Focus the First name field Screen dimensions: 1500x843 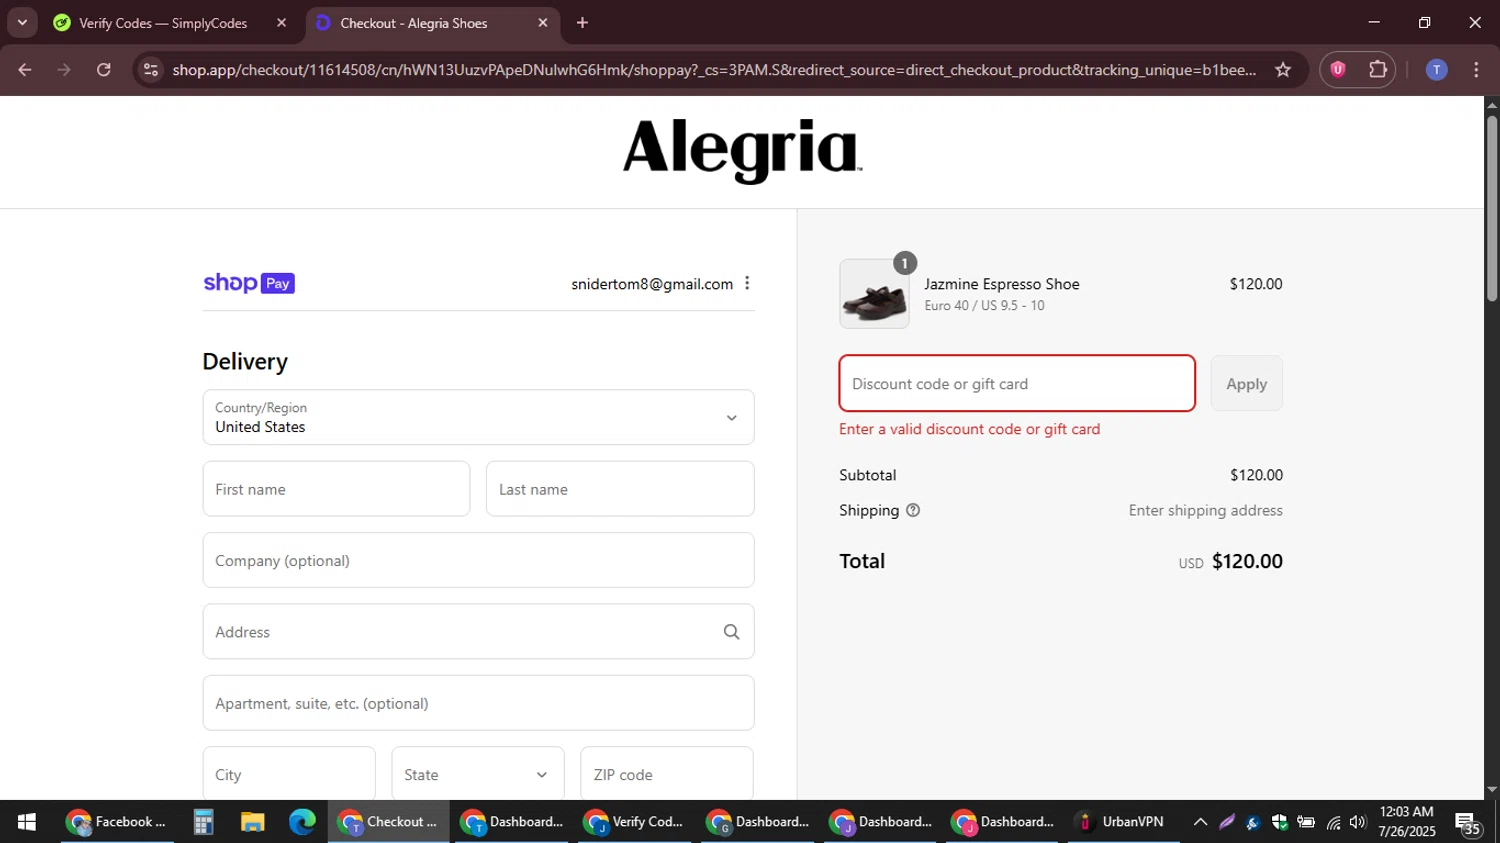pos(336,489)
